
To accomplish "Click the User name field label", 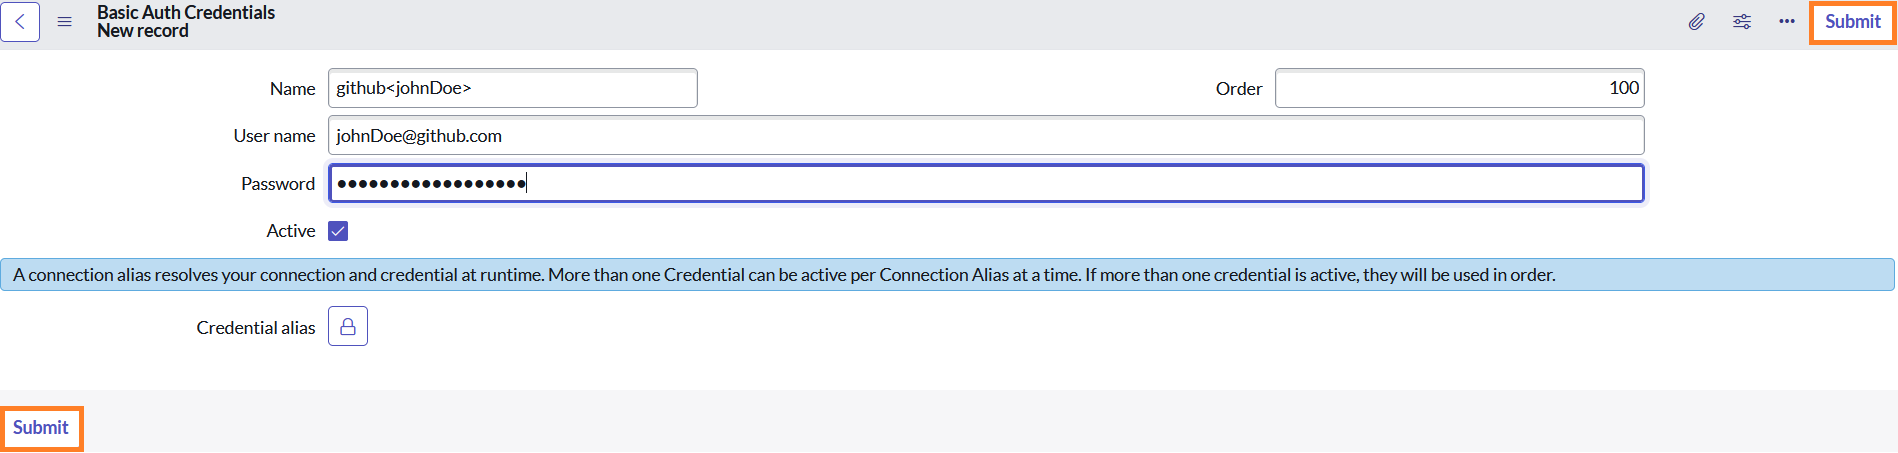I will (274, 136).
